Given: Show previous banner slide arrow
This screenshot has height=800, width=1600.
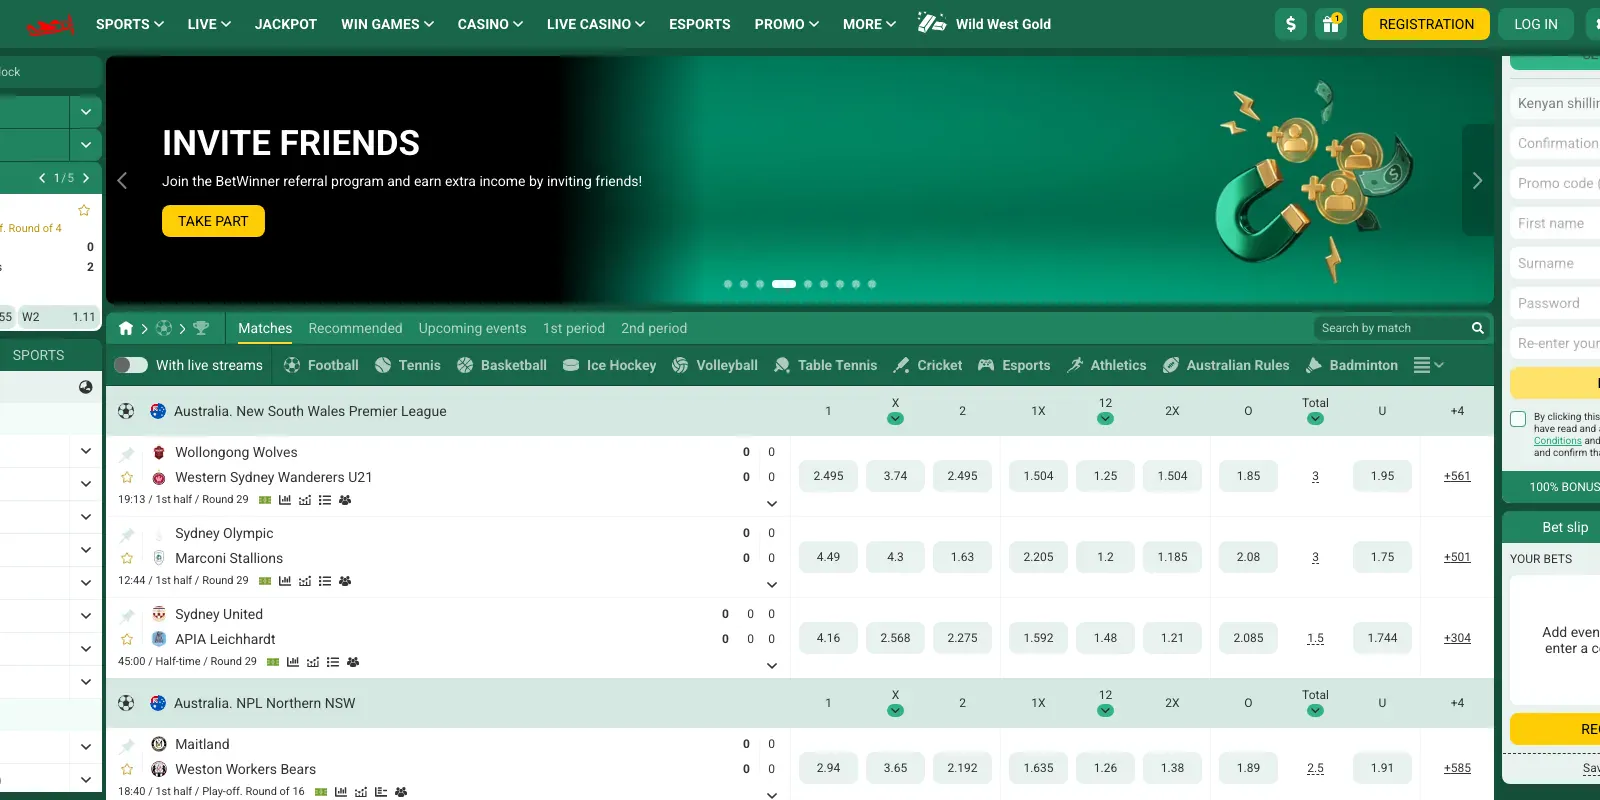Looking at the screenshot, I should [x=122, y=180].
